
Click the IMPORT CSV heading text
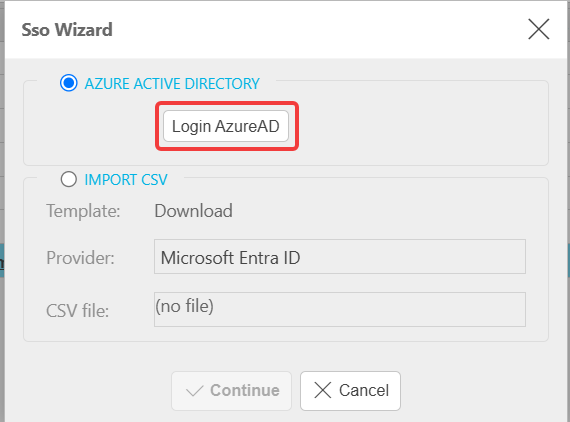126,180
